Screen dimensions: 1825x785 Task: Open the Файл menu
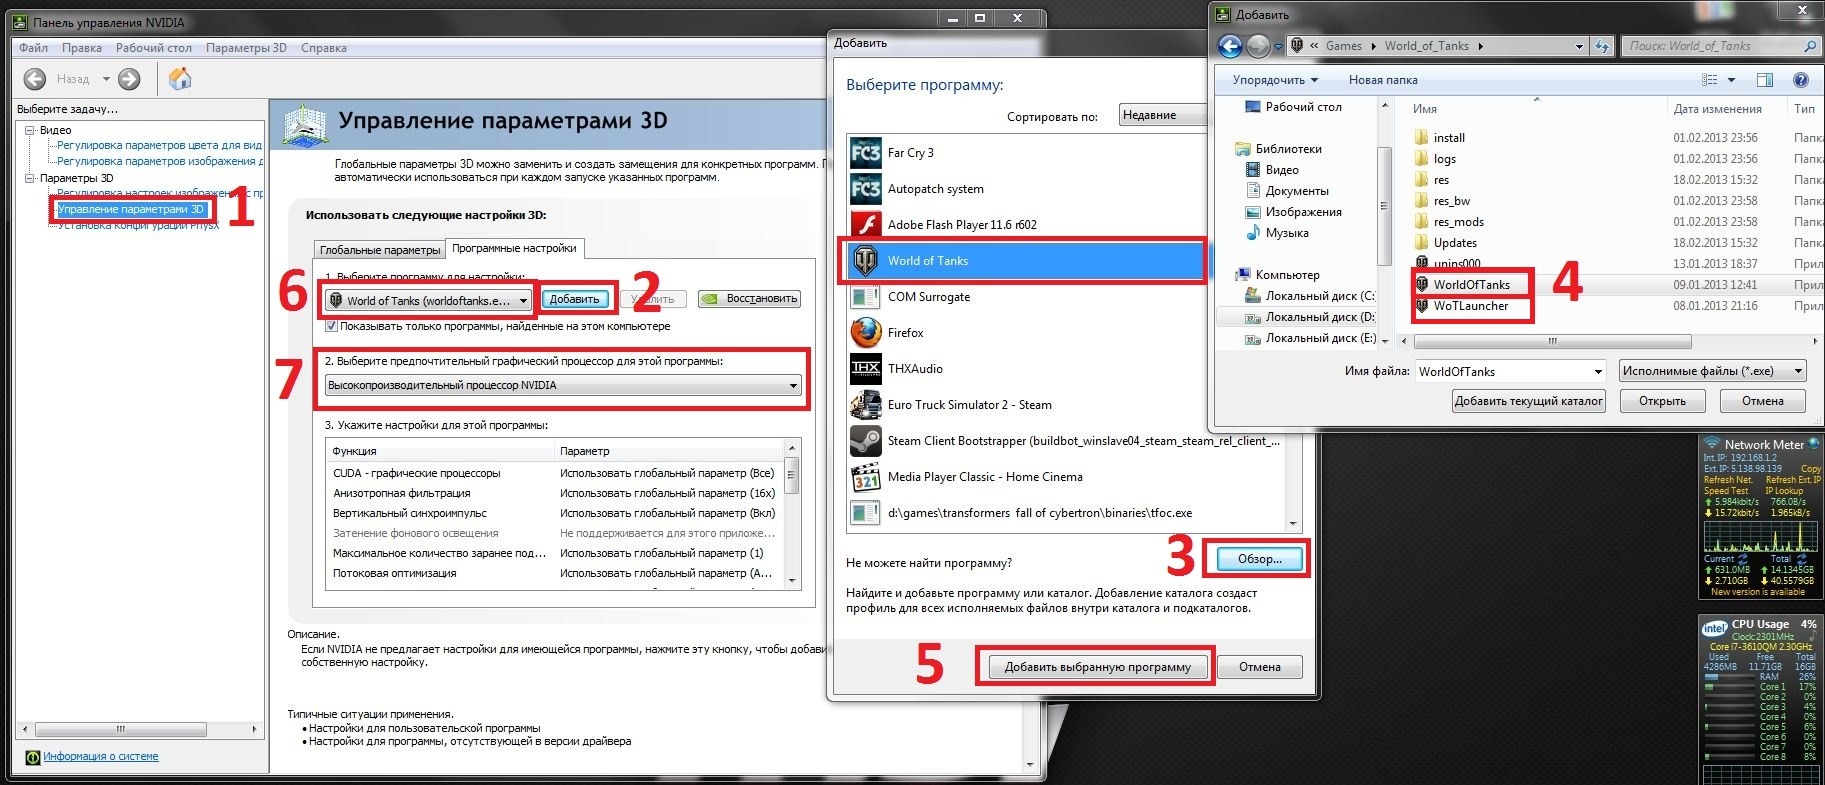(x=33, y=48)
